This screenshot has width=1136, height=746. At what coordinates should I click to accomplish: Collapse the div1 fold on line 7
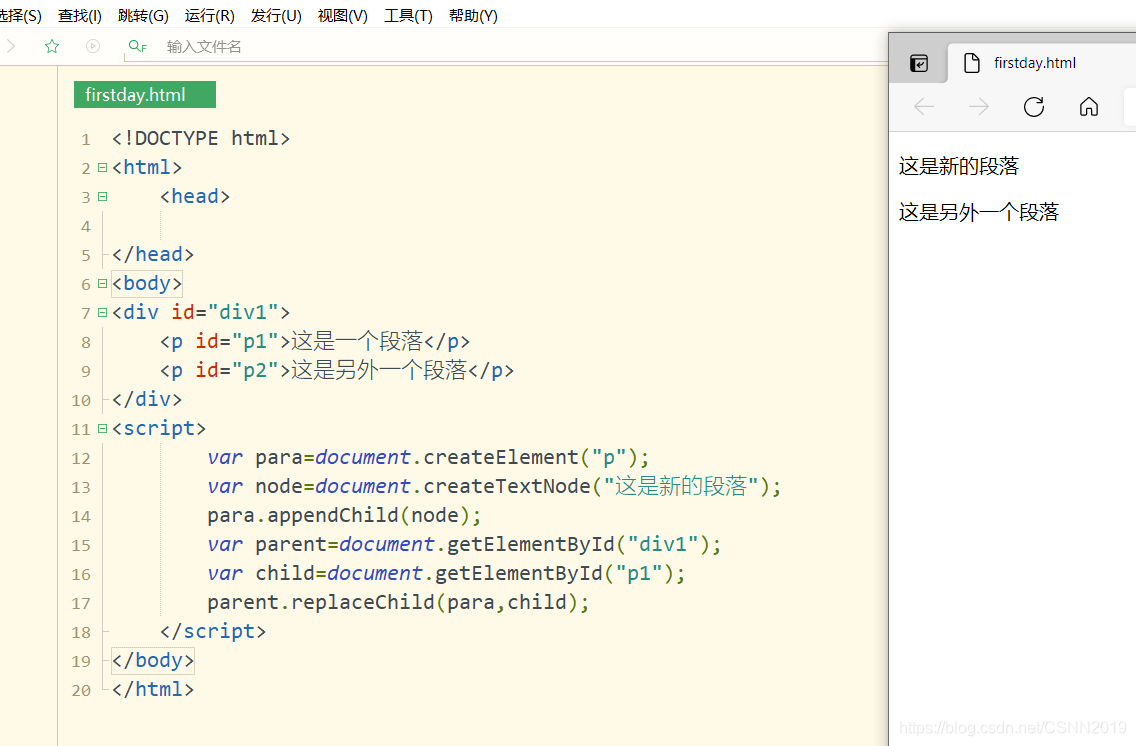(x=102, y=312)
